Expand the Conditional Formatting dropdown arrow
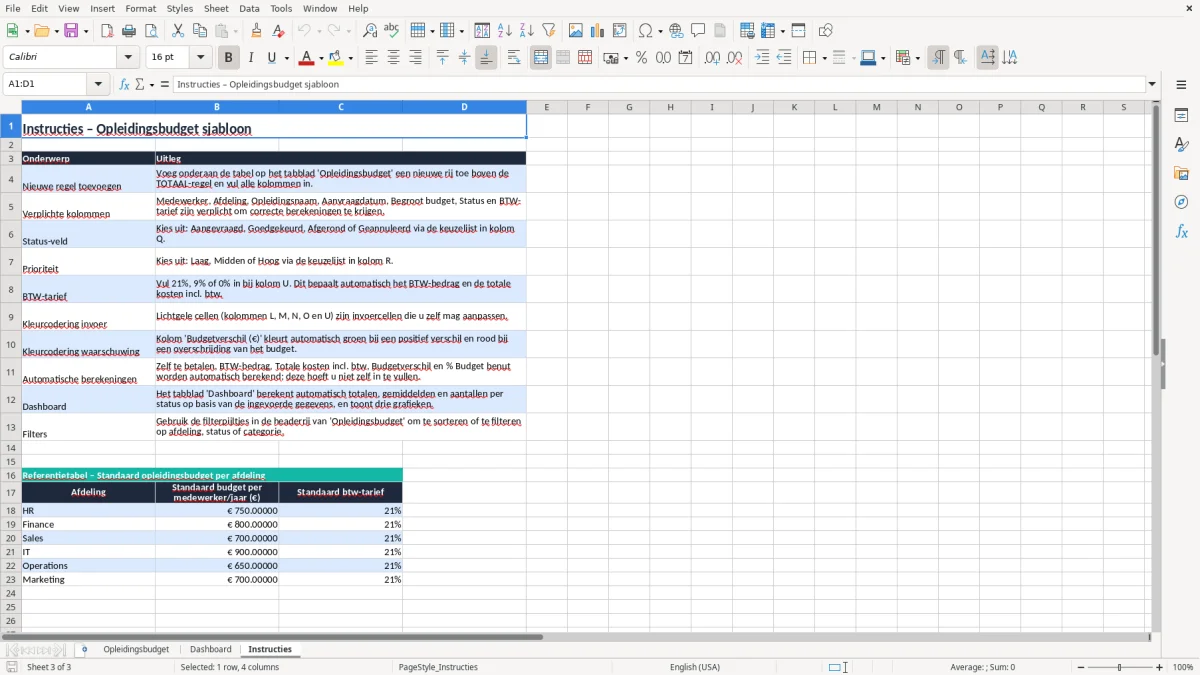Image resolution: width=1200 pixels, height=675 pixels. 917,58
